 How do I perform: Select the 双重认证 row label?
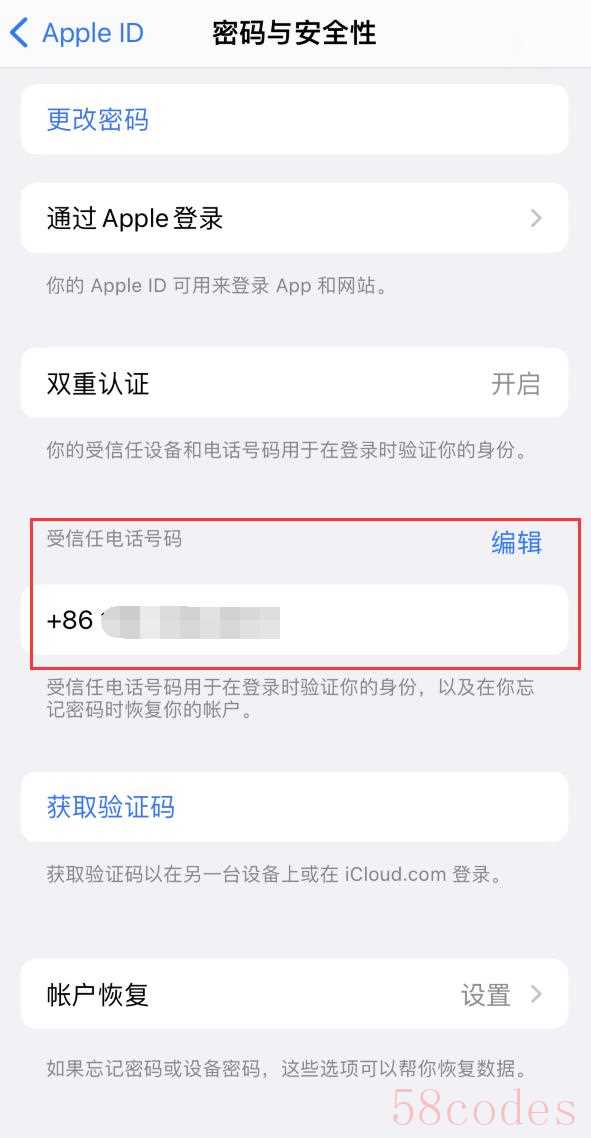coord(98,383)
